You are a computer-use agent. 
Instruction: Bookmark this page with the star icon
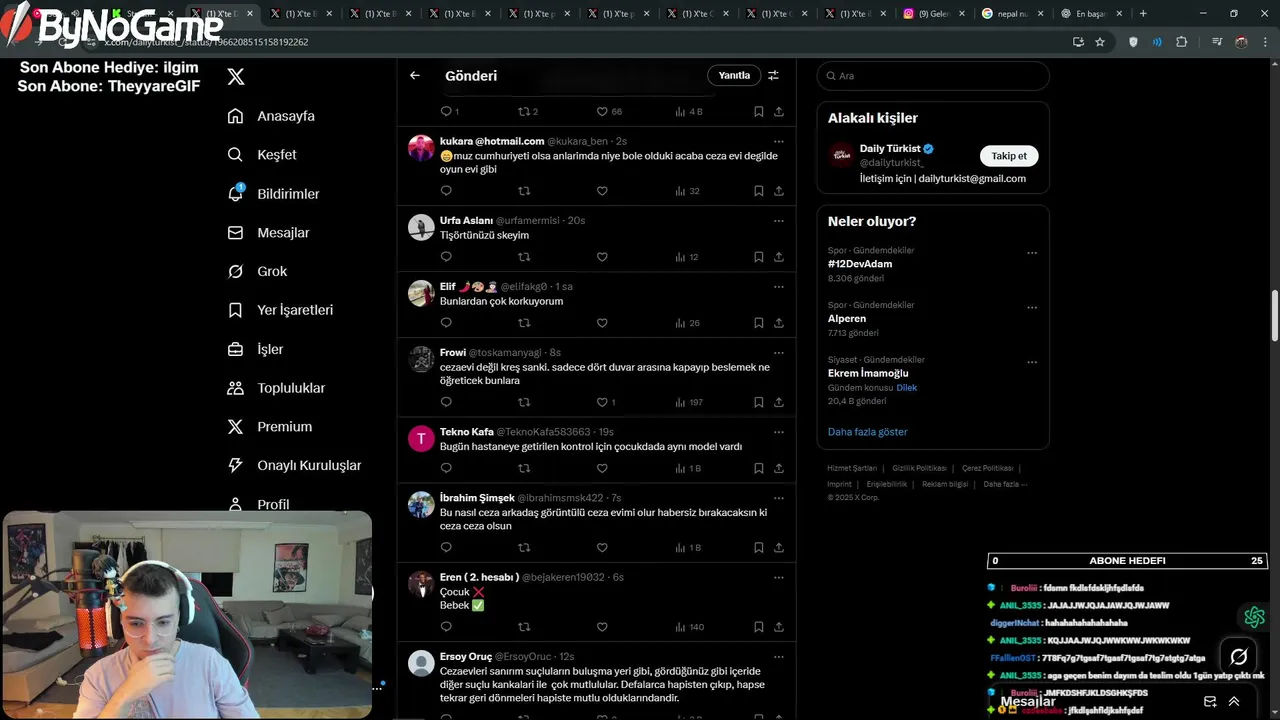point(1100,42)
